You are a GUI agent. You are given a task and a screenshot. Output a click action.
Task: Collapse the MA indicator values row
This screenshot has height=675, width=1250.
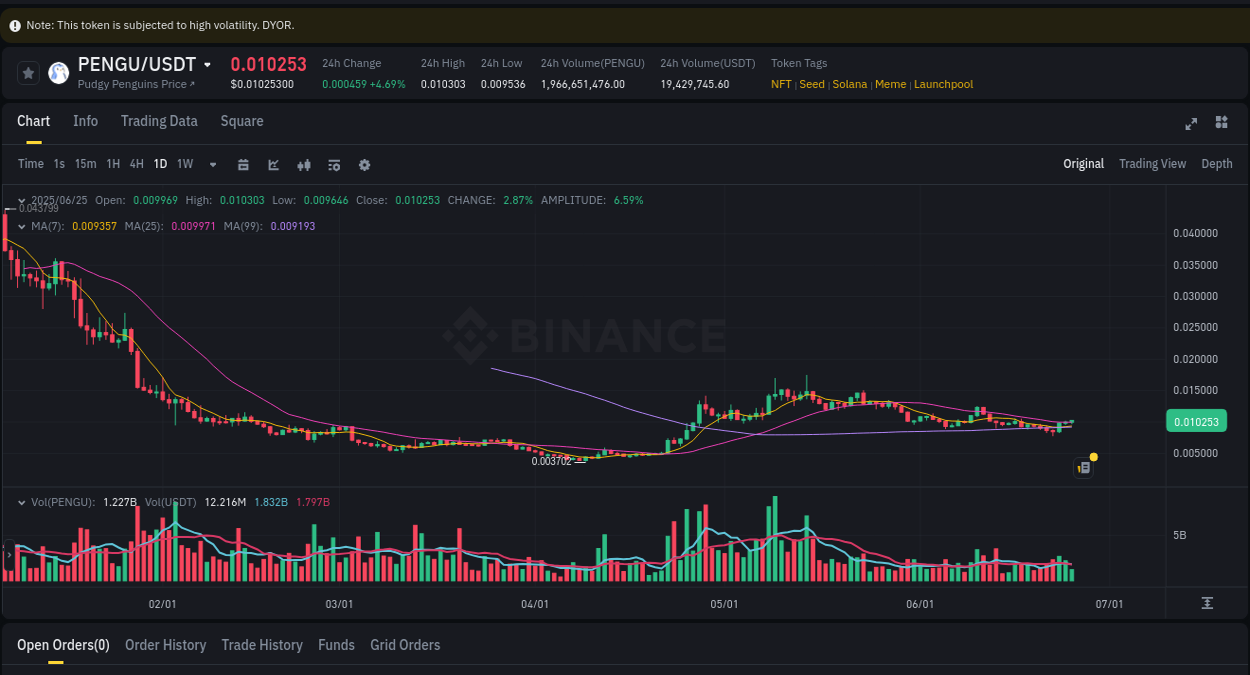point(22,226)
